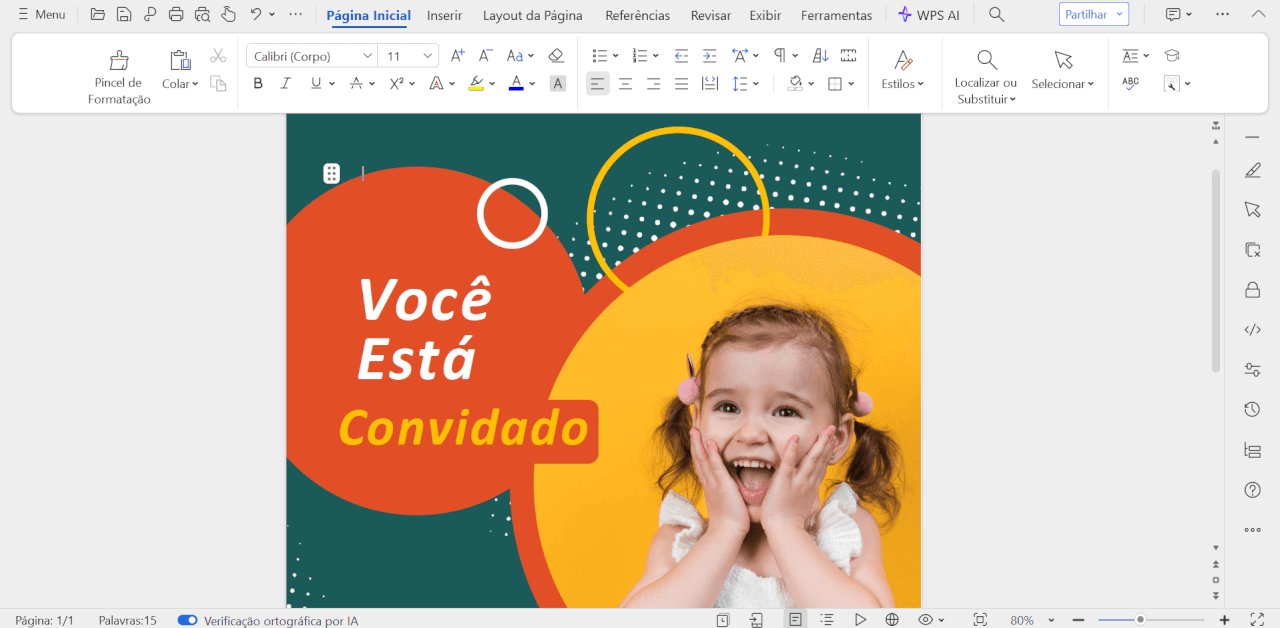1280x628 pixels.
Task: Select the Pincel de Formatação tool
Action: (x=117, y=73)
